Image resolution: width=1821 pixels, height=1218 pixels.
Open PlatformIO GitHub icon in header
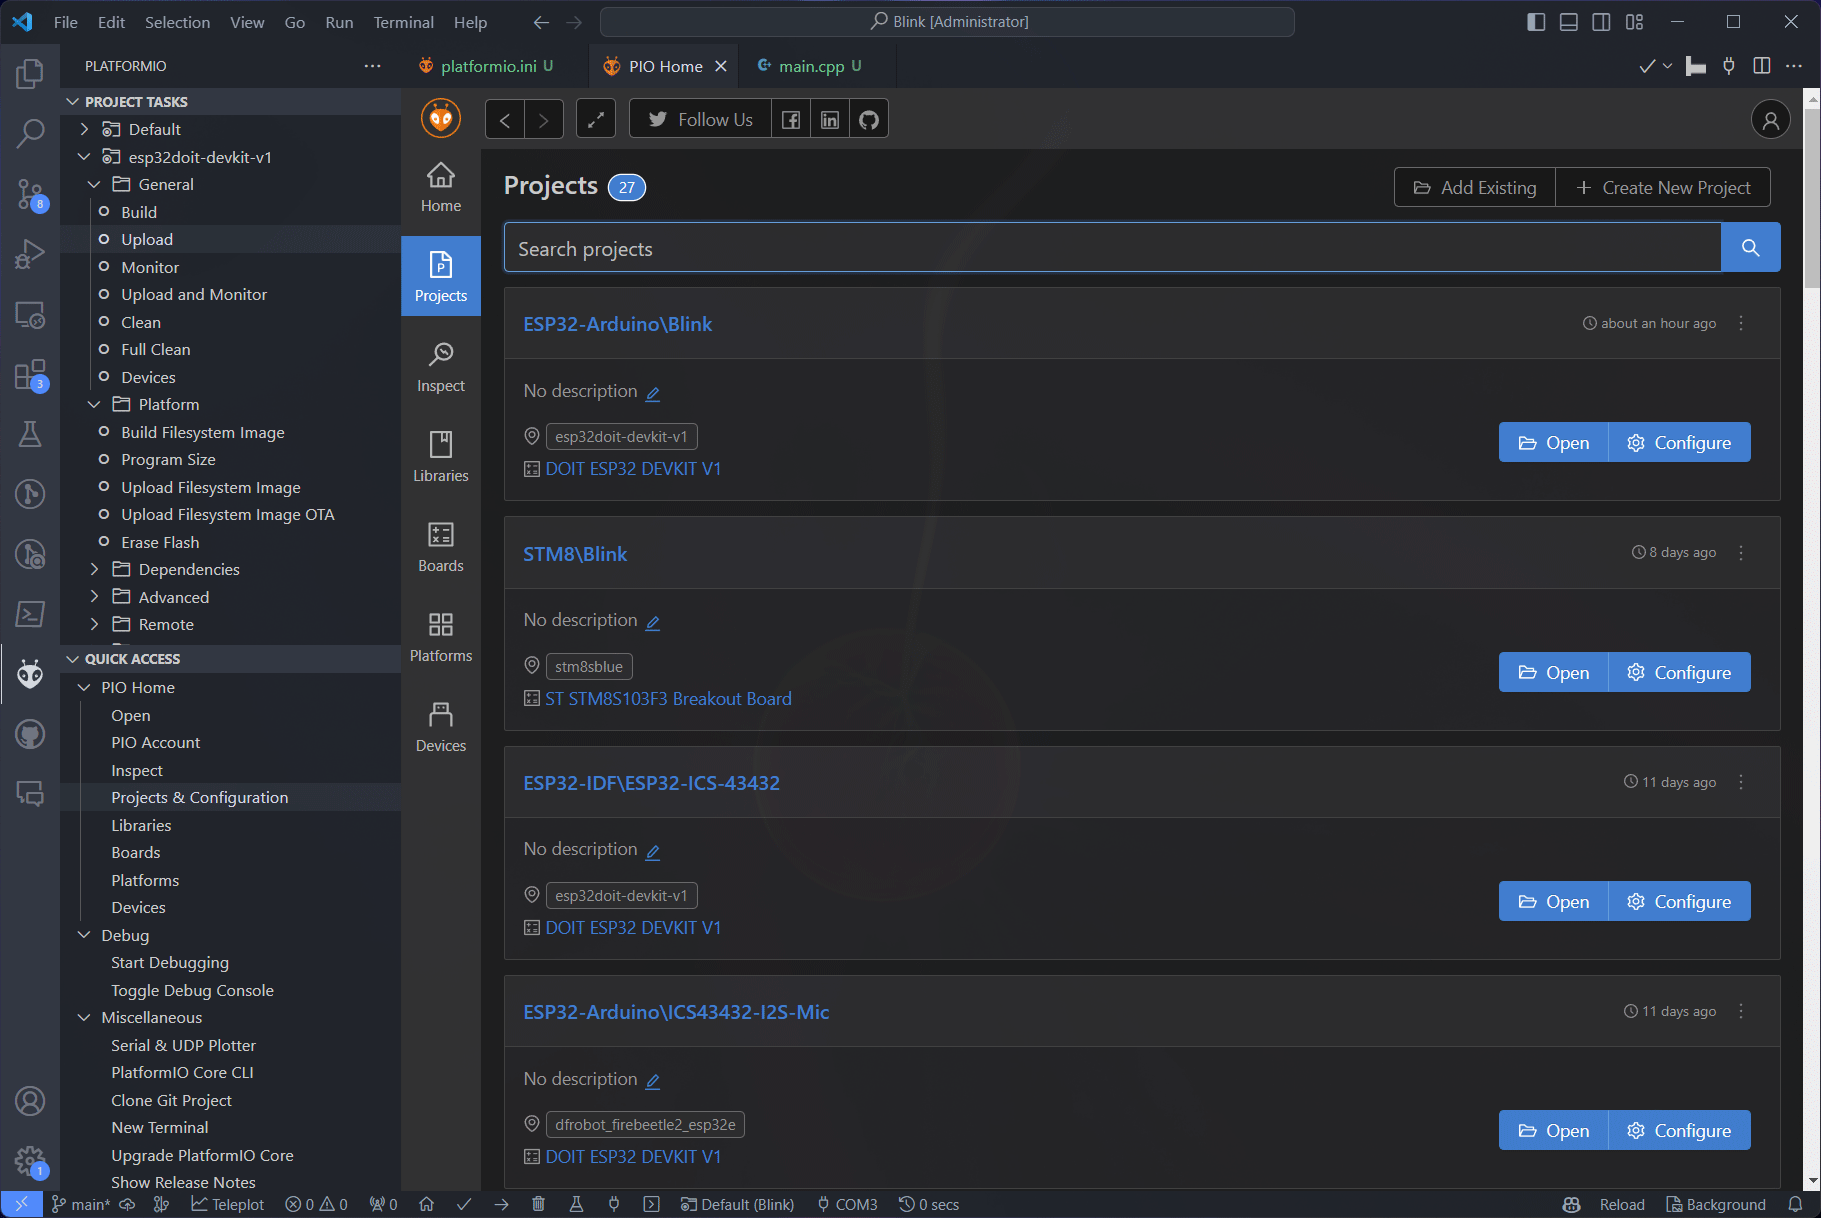[869, 120]
